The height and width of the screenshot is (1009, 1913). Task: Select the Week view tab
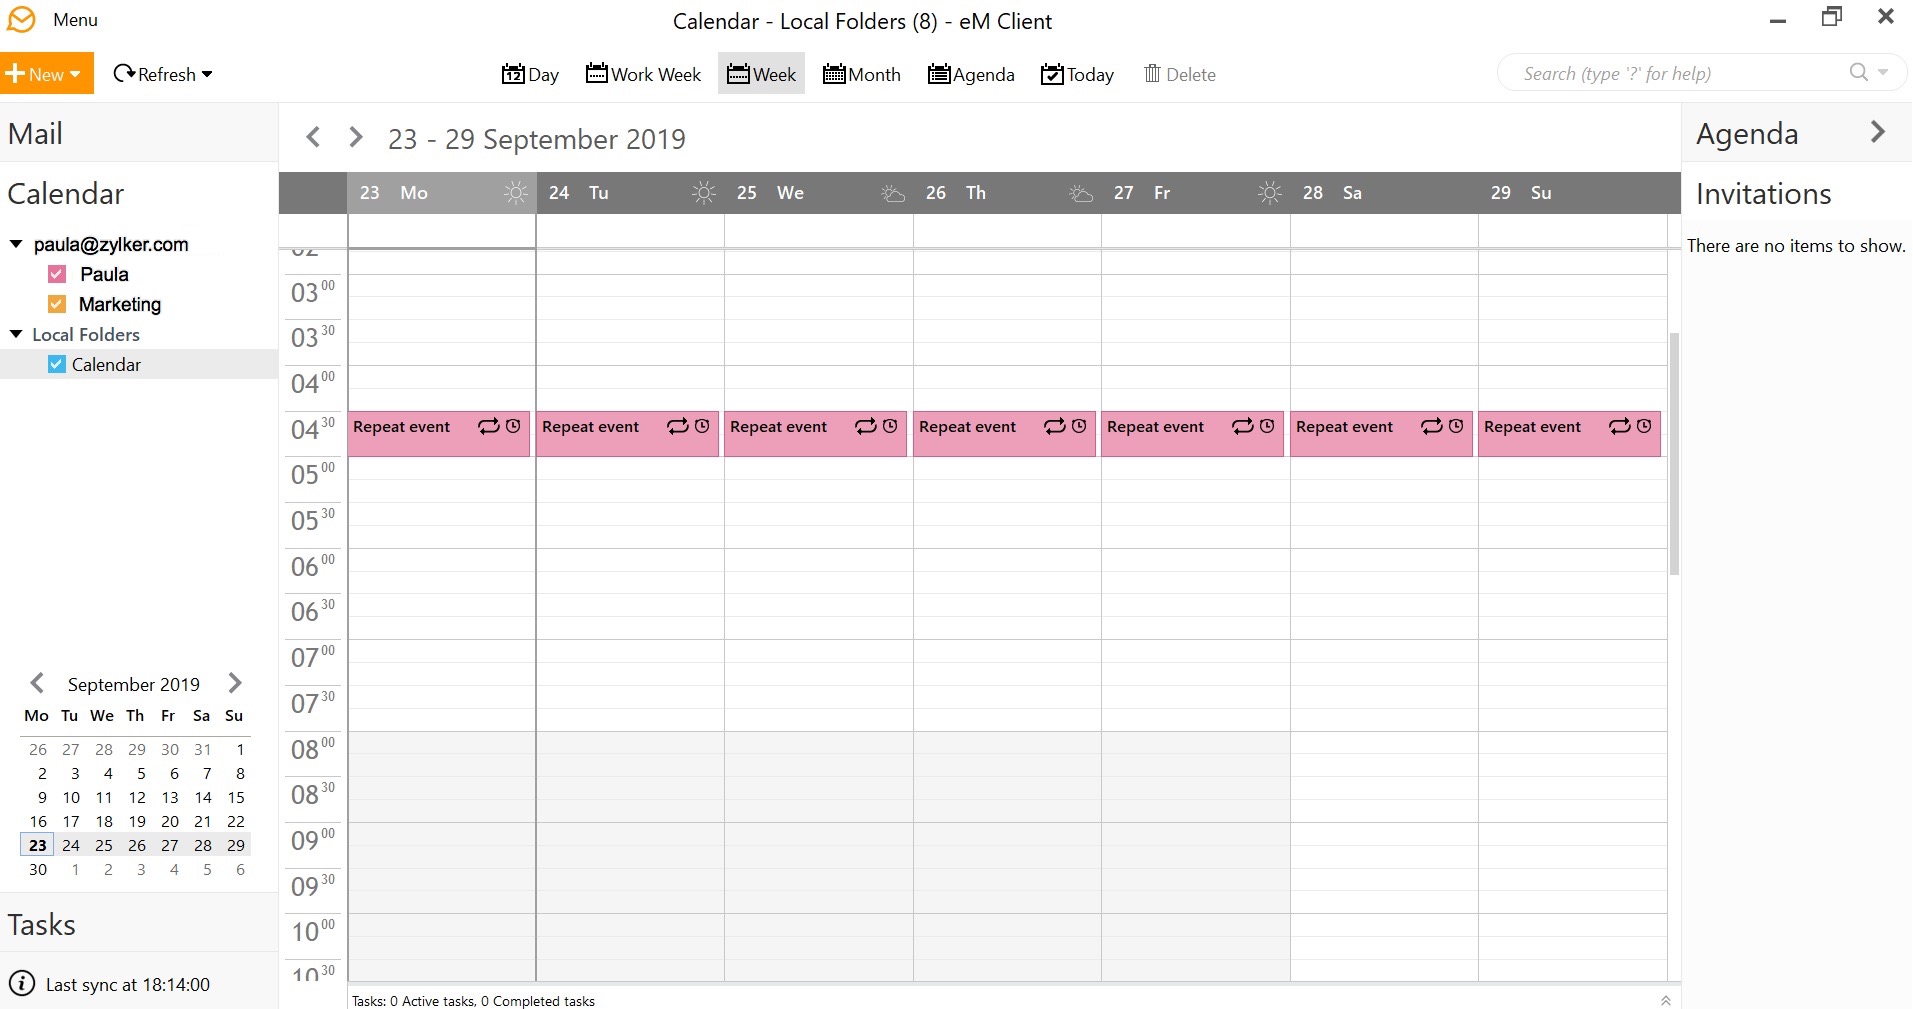(x=761, y=73)
